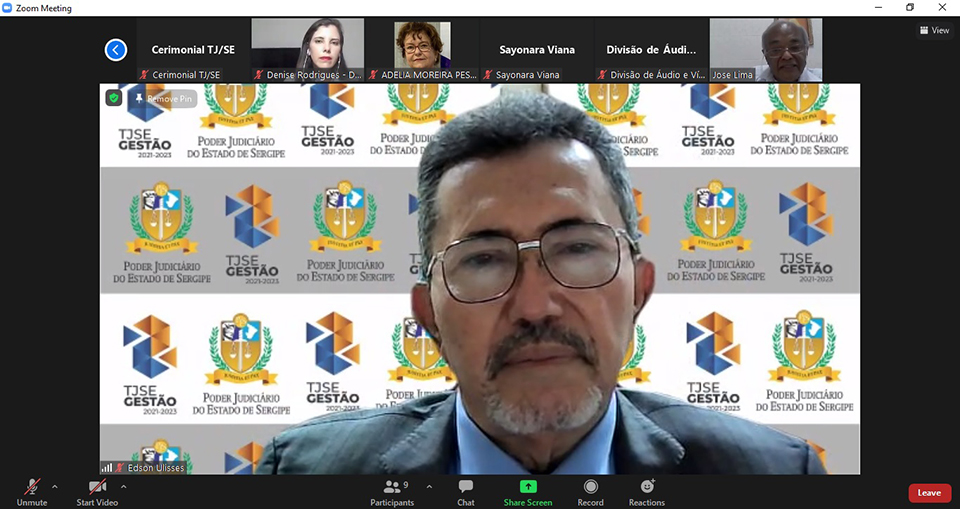Select the Sayonara Viana participant tile

coord(537,49)
